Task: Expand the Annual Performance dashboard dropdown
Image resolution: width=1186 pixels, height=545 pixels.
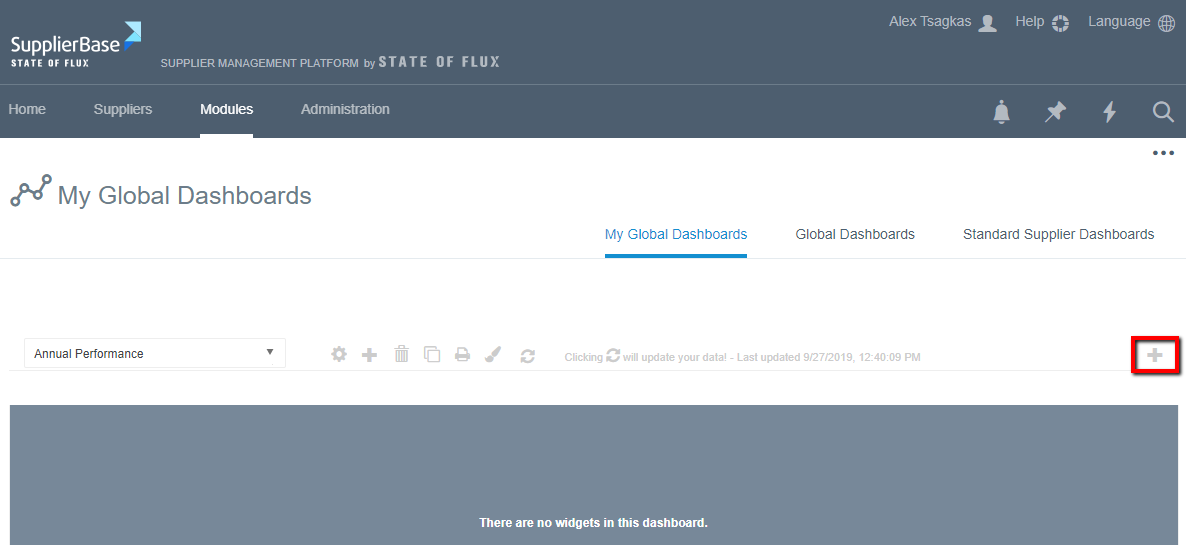Action: [x=155, y=353]
